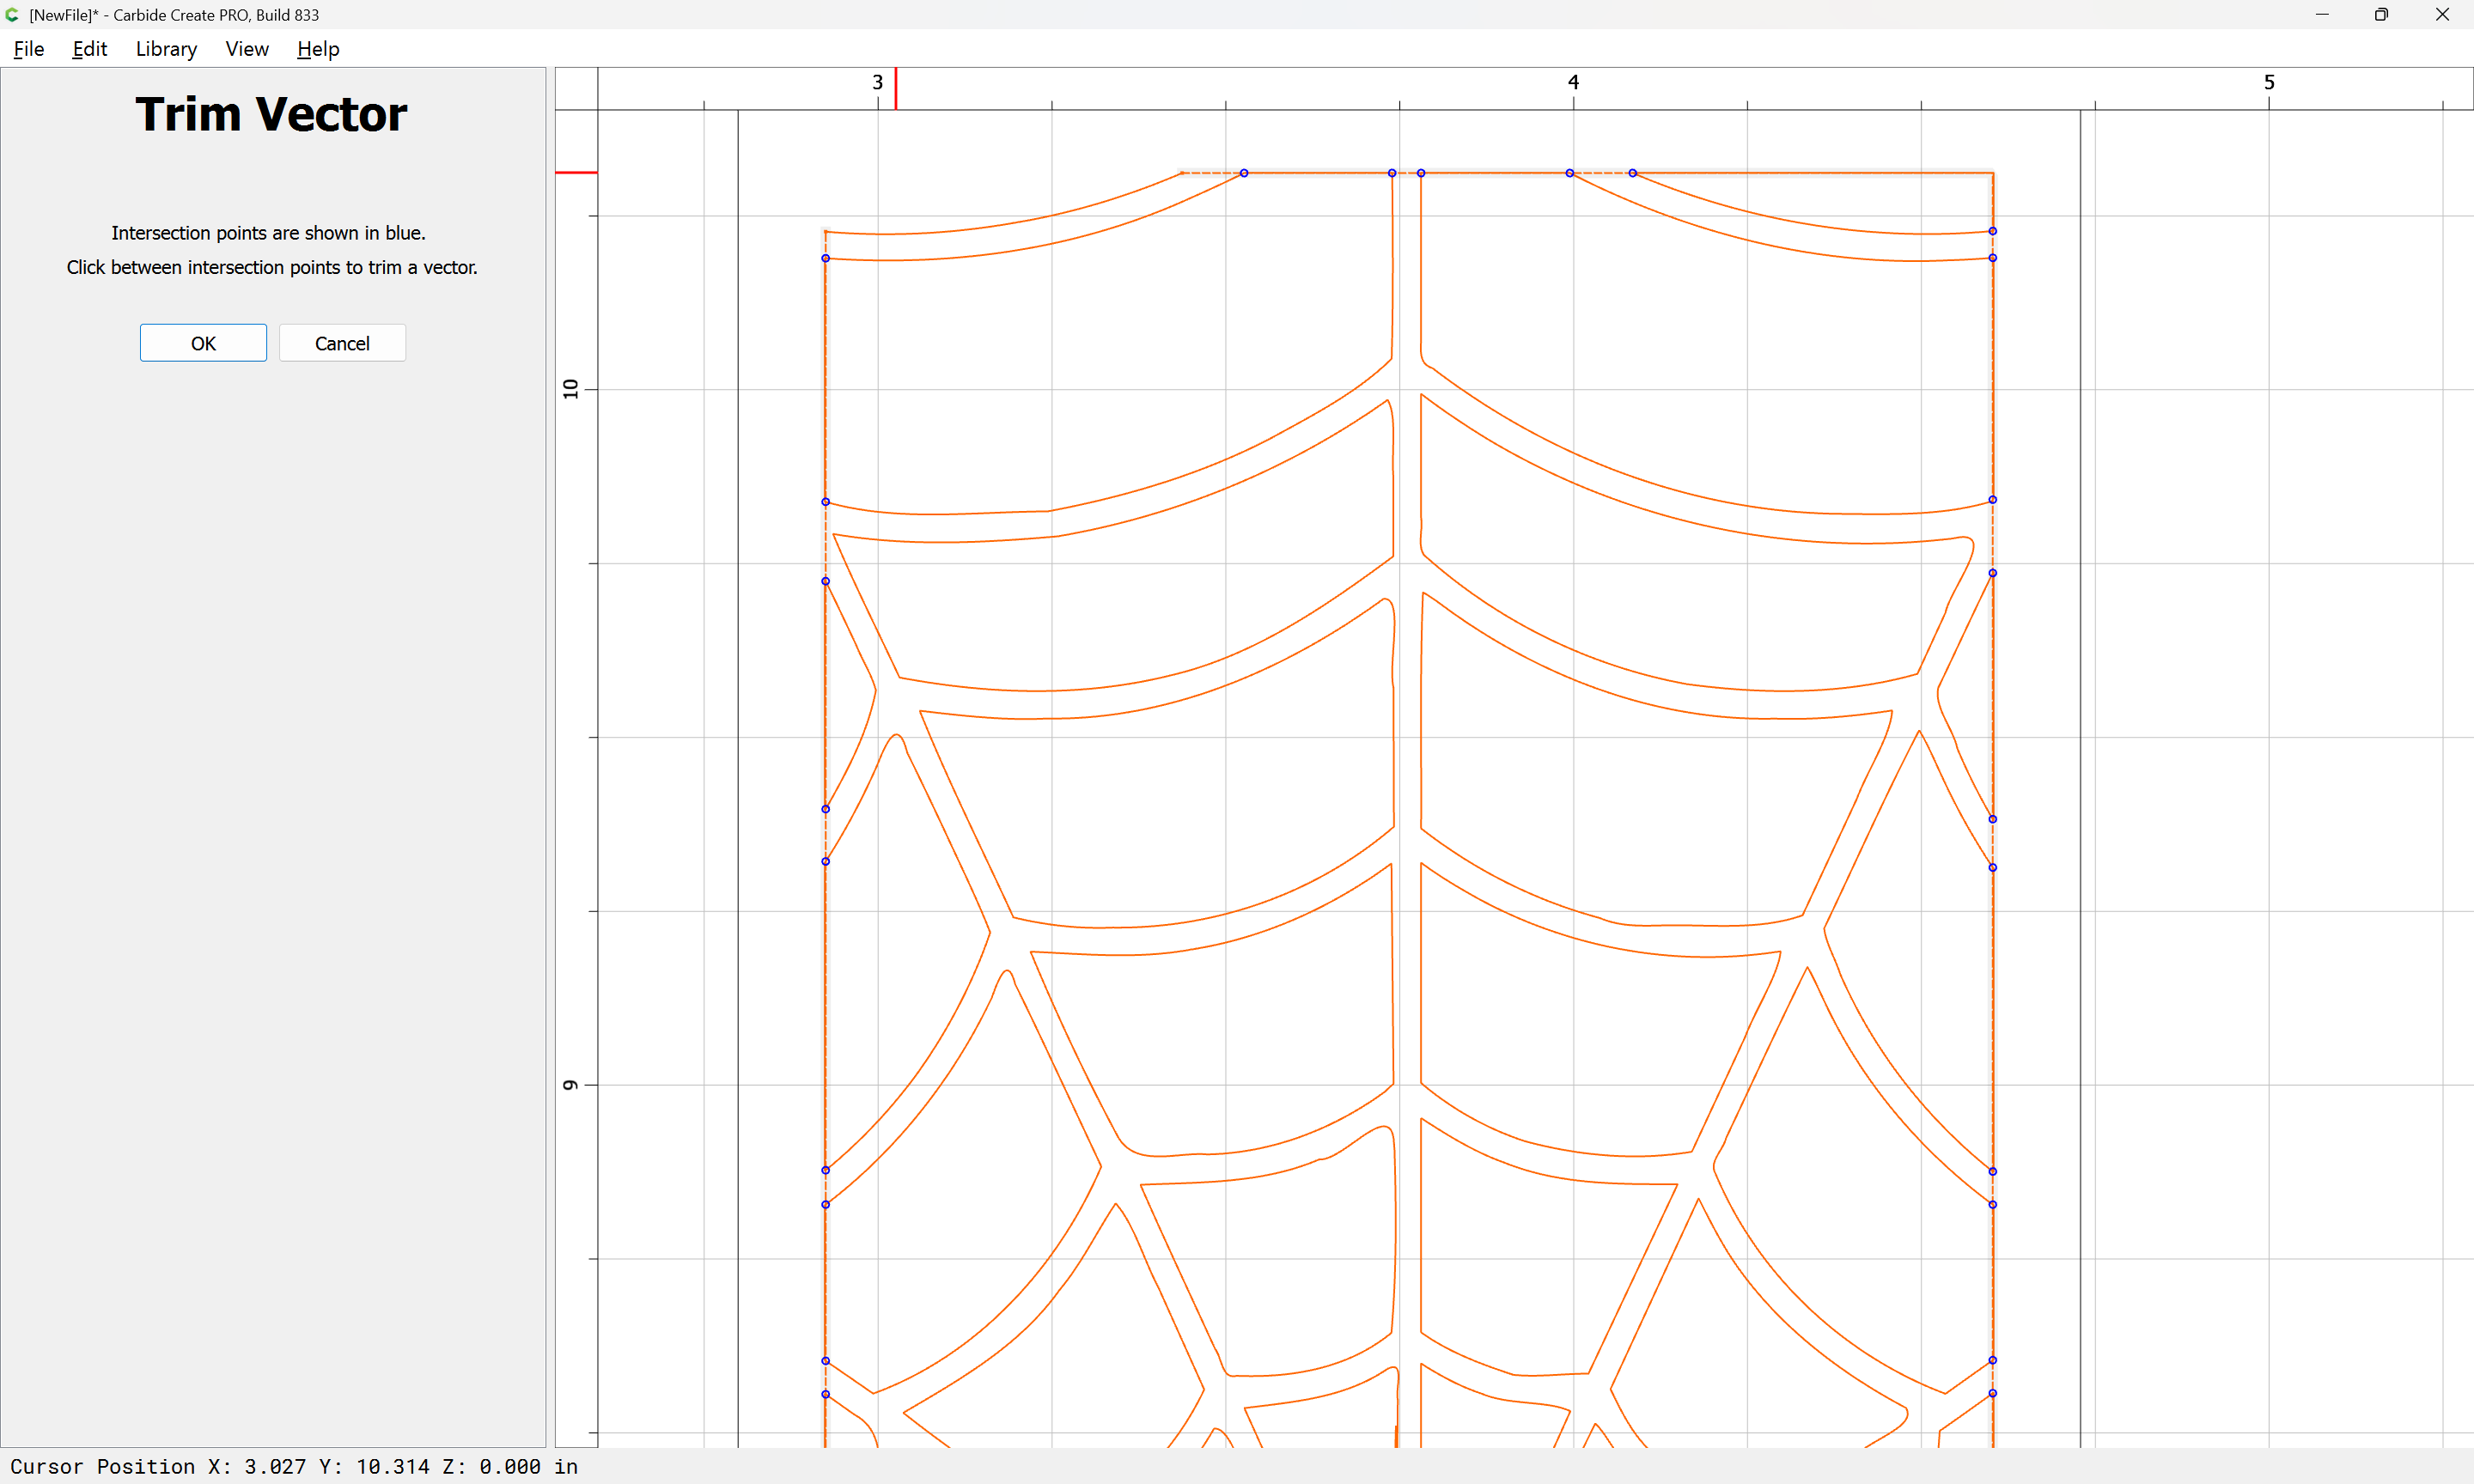Click the red marker on vertical ruler
Viewport: 2474px width, 1484px height.
point(576,173)
